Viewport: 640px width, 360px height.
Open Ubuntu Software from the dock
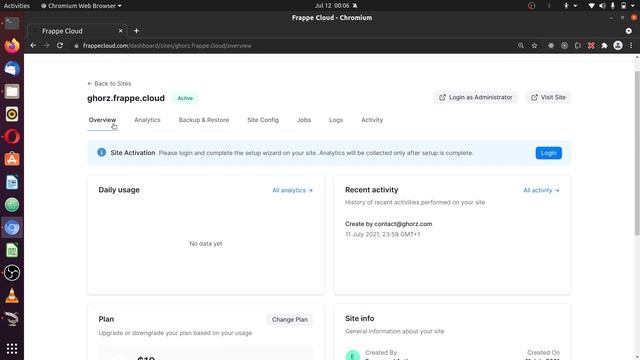12,159
